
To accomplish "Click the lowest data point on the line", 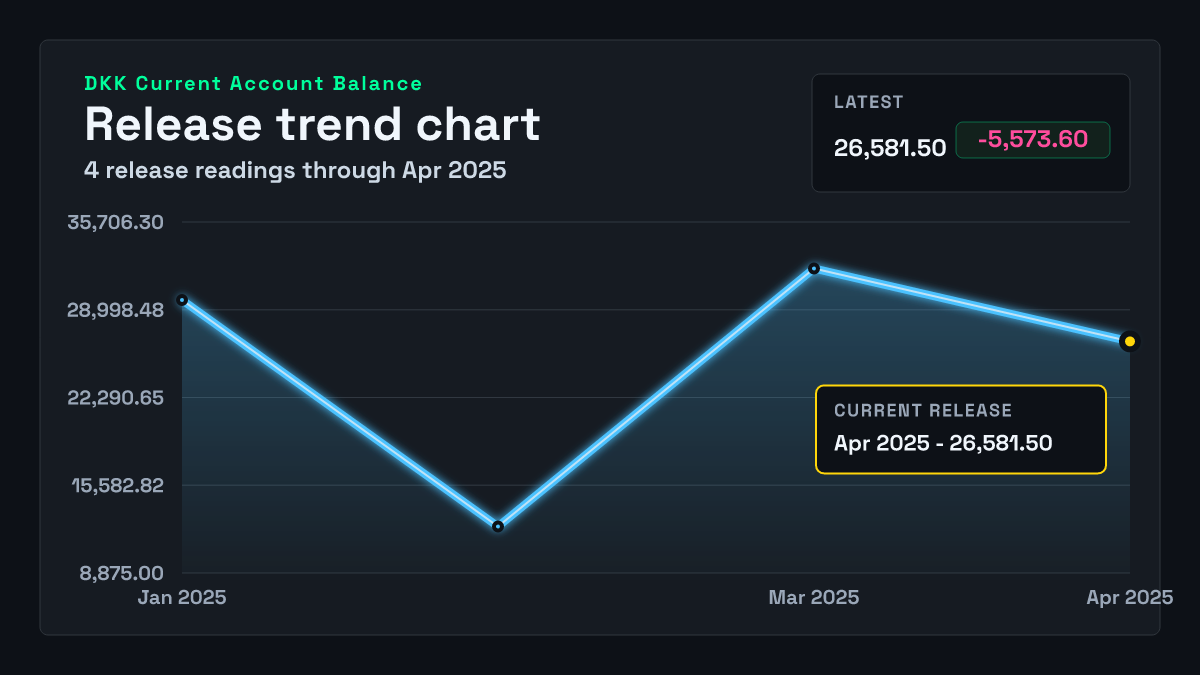I will tap(498, 526).
